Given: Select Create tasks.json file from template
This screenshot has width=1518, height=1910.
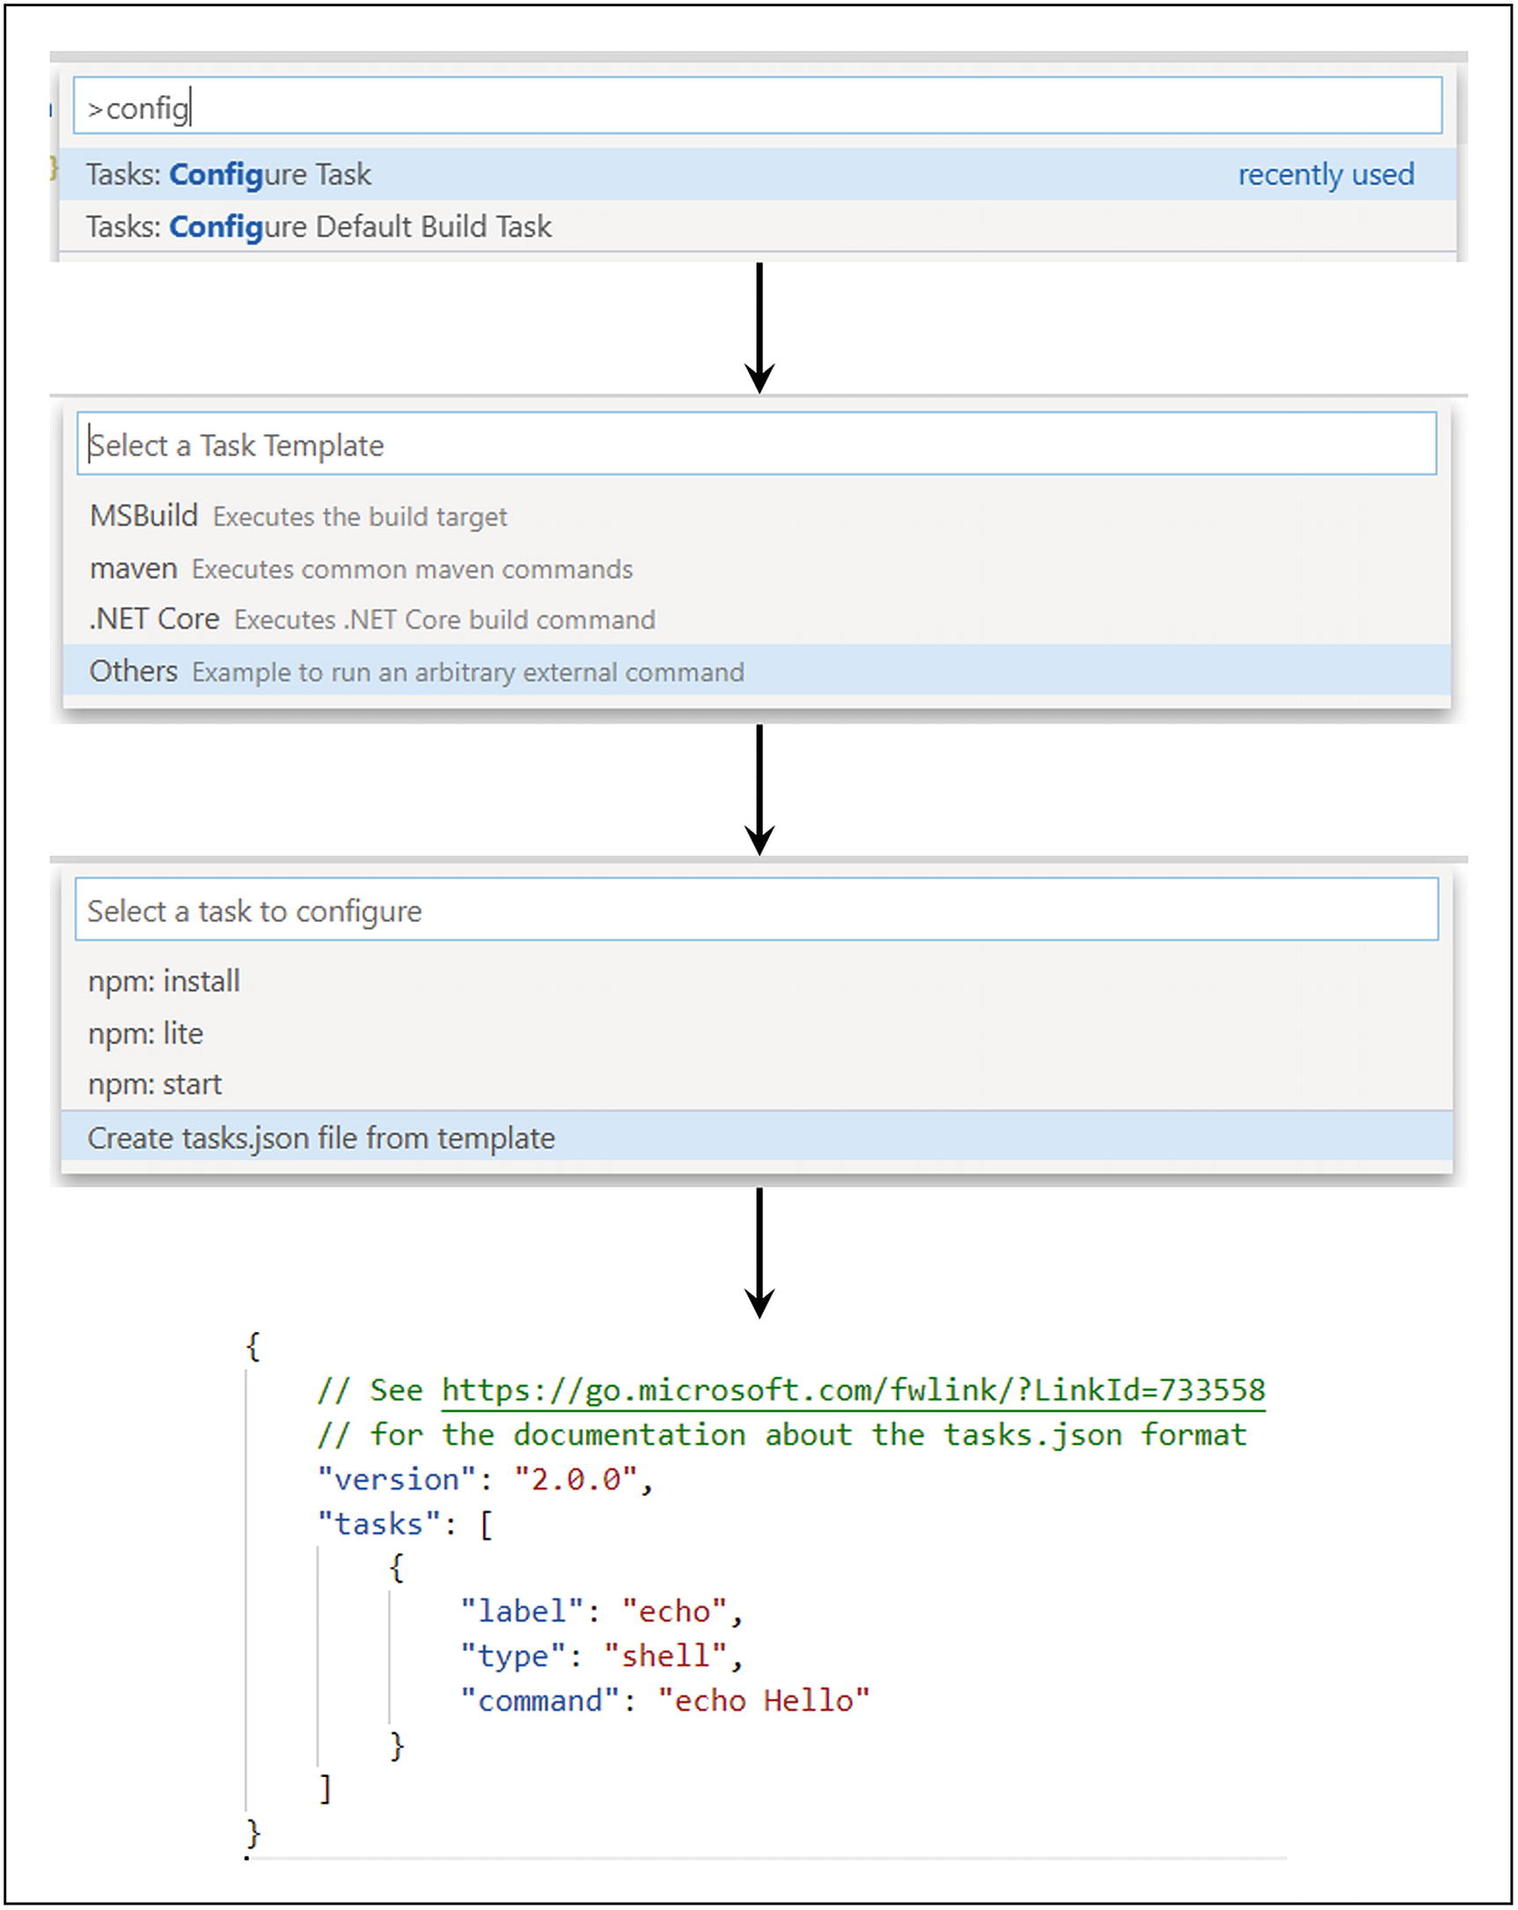Looking at the screenshot, I should (321, 1138).
